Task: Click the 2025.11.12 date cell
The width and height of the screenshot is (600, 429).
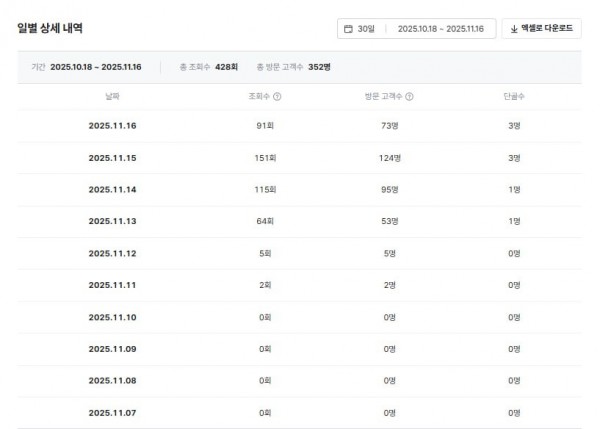Action: (114, 253)
